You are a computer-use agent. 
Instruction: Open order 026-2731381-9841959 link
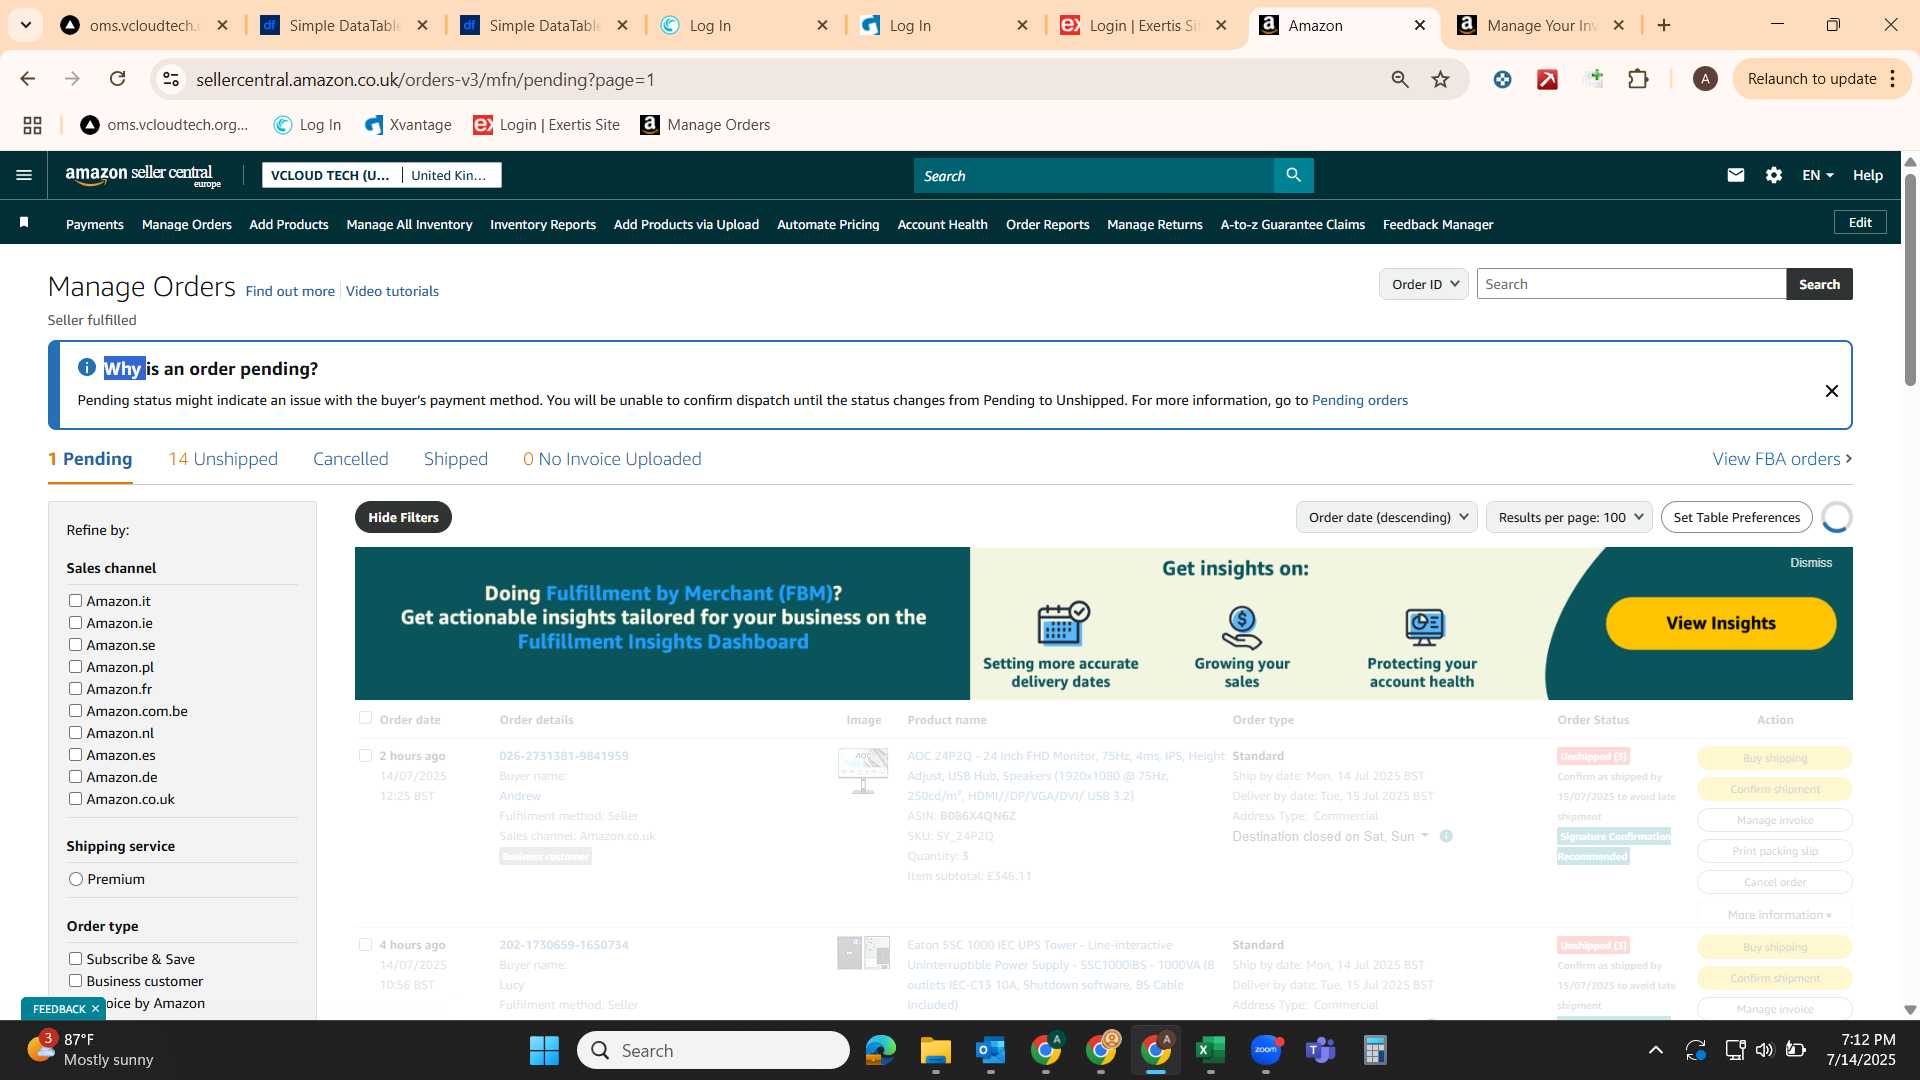point(563,756)
